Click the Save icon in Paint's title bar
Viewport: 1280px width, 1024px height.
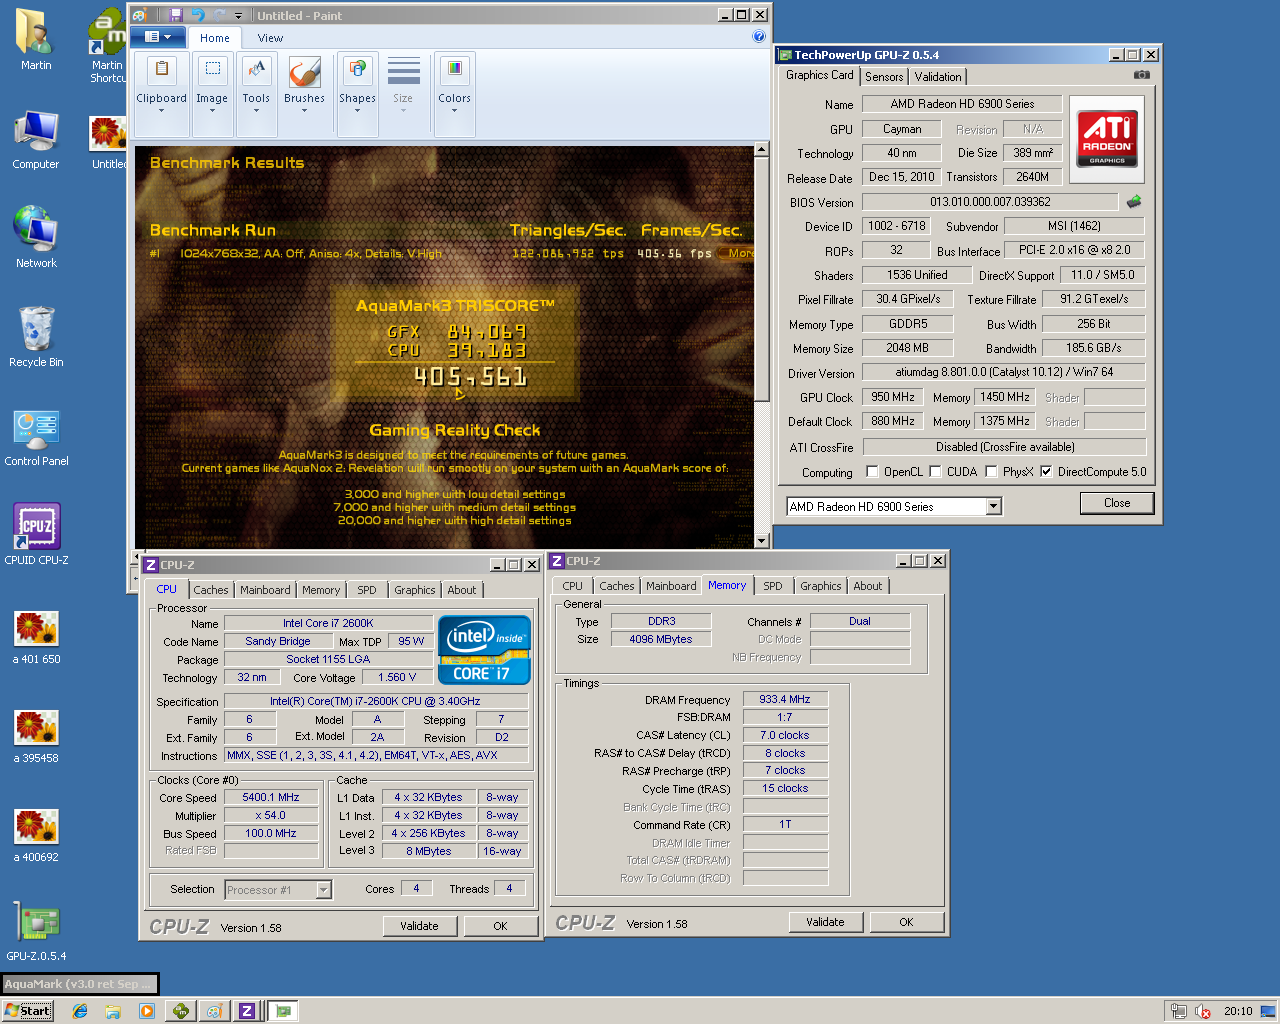(x=176, y=15)
